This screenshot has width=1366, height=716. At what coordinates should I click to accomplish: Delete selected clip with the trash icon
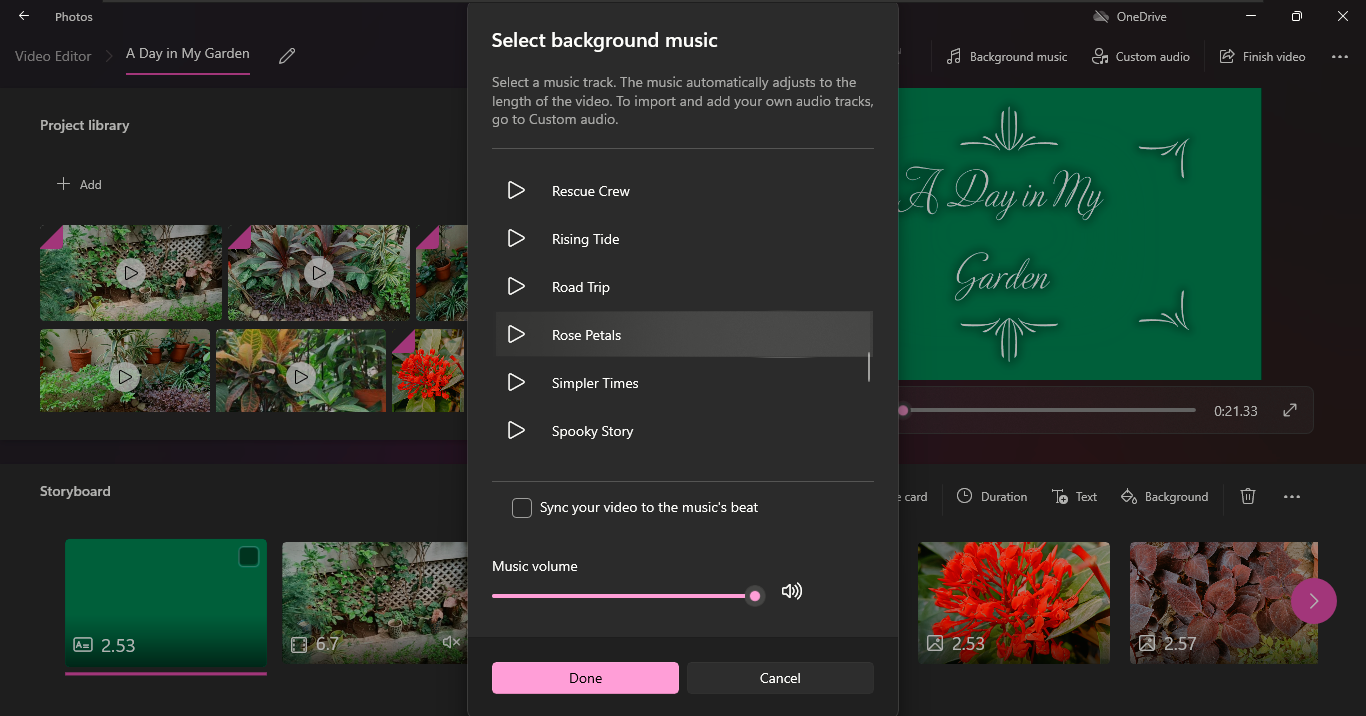pos(1247,496)
